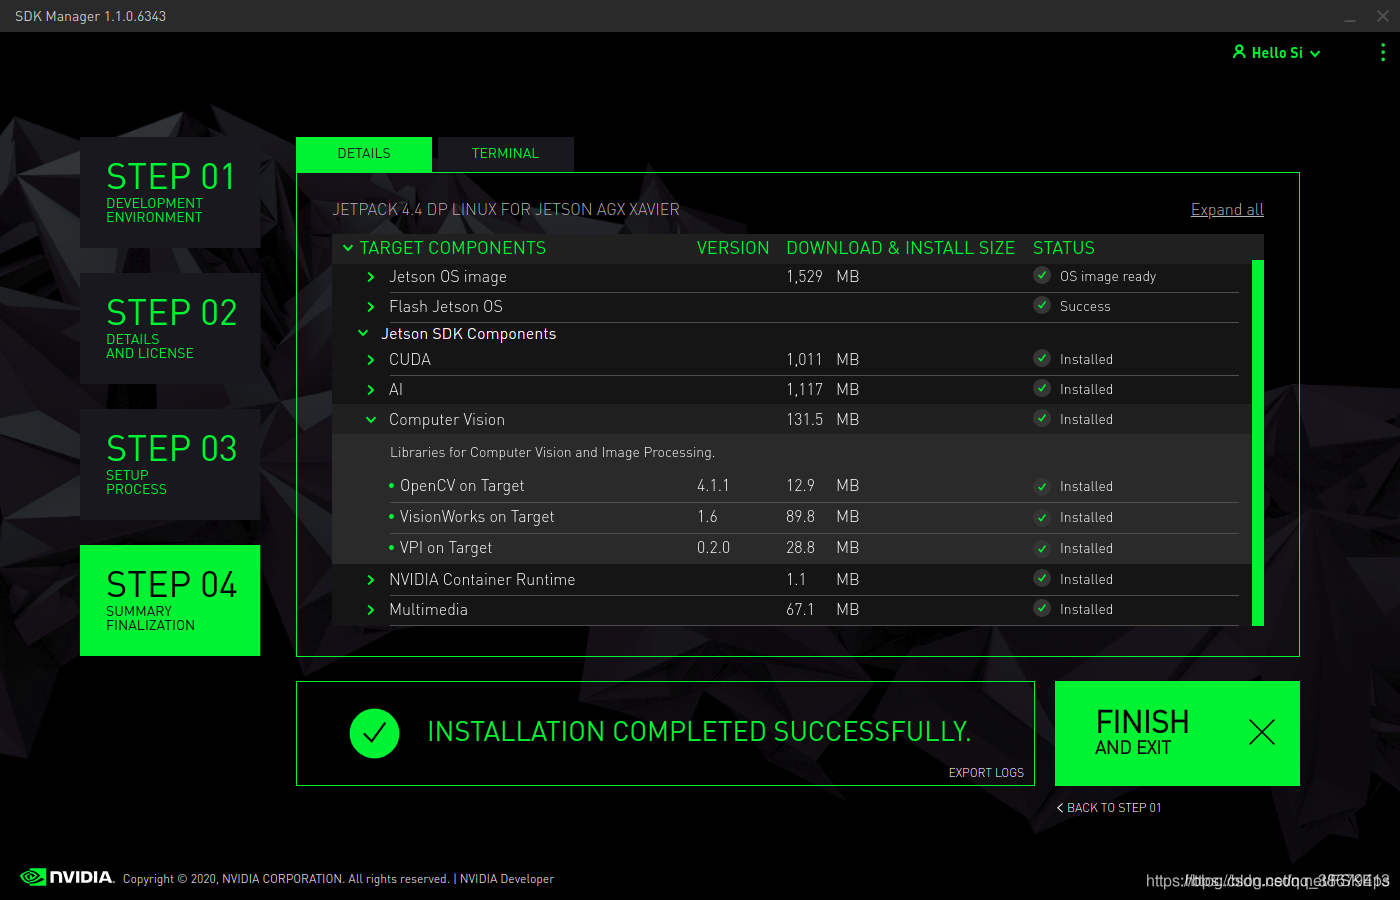Expand the Flash Jetson OS row

point(371,307)
